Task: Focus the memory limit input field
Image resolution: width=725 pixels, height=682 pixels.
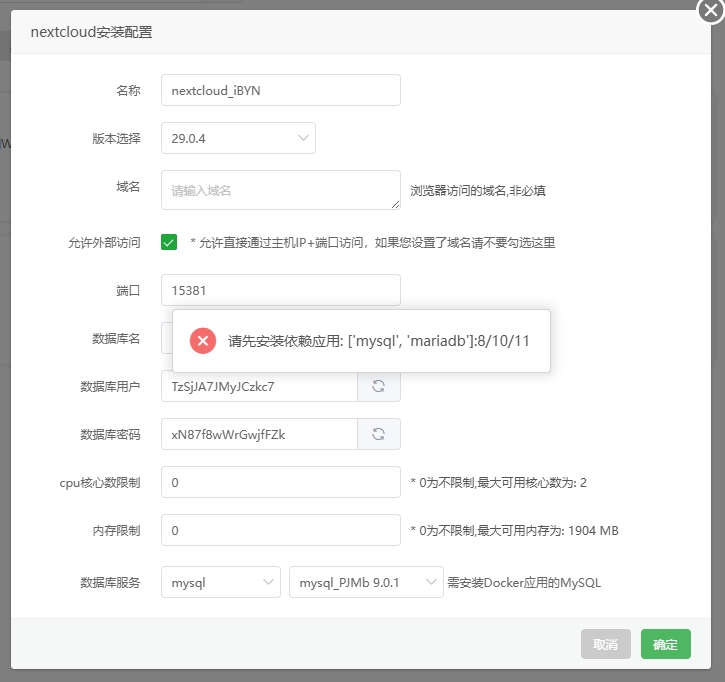Action: (x=281, y=530)
